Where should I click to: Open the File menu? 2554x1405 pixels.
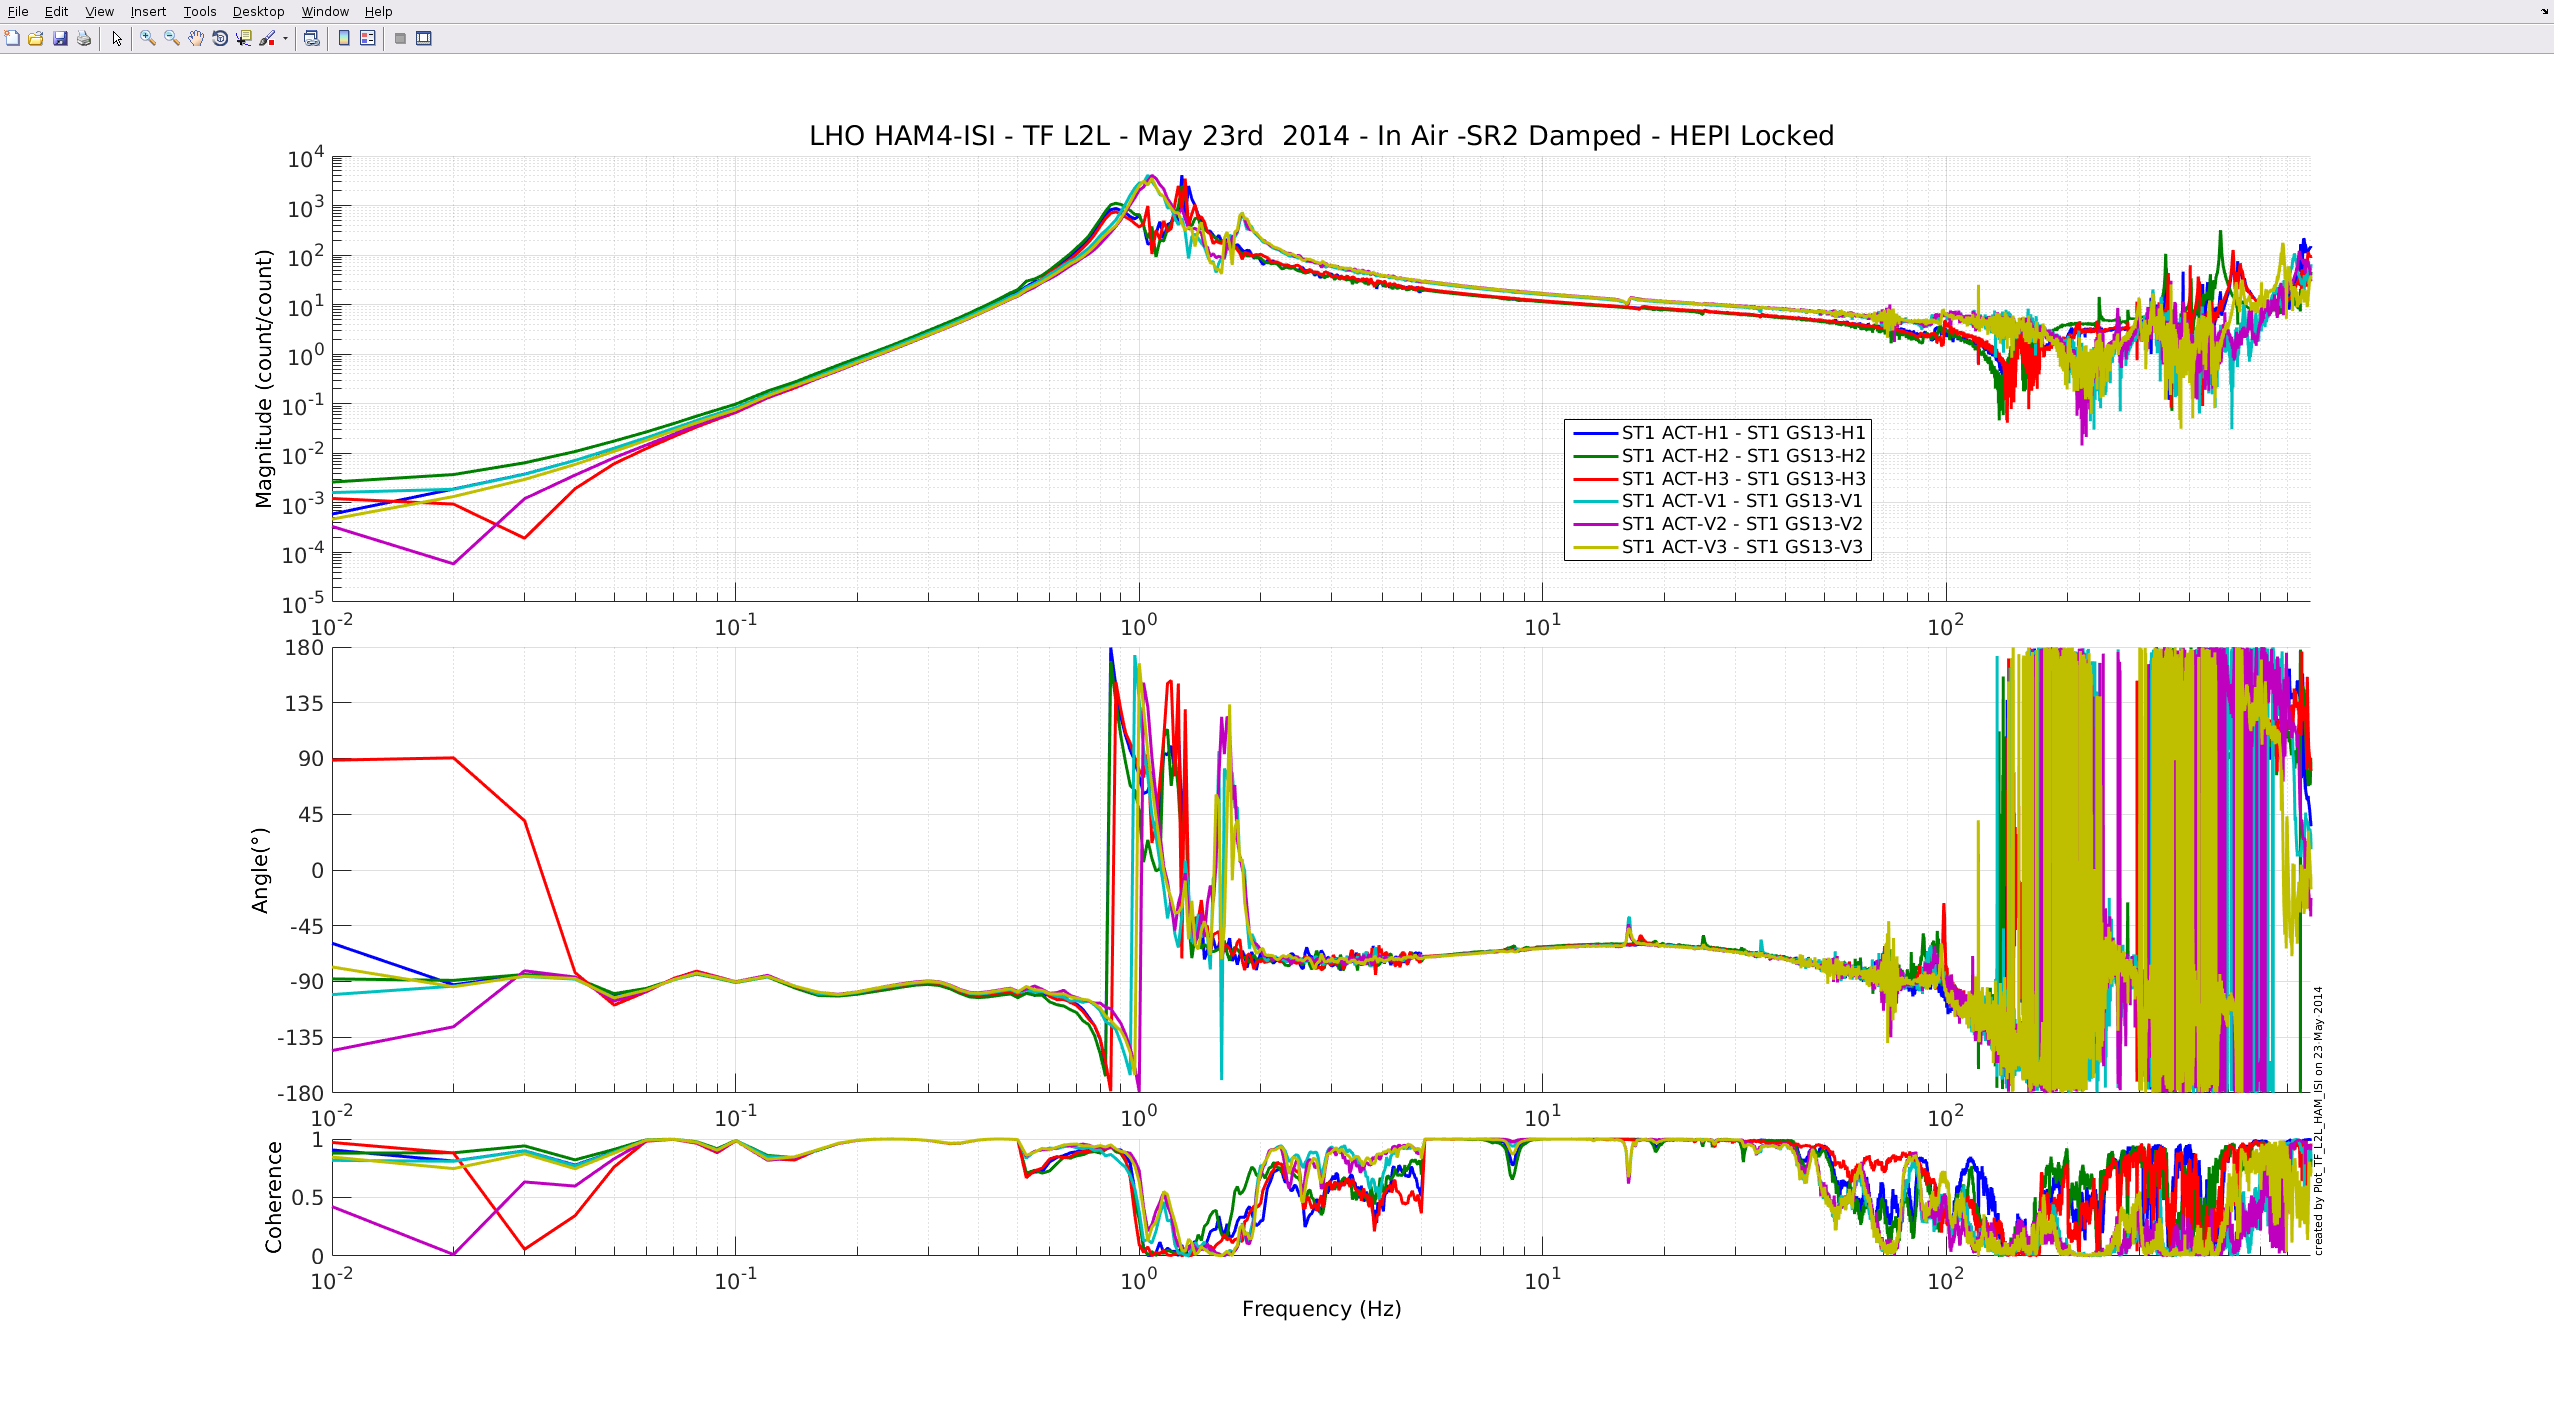click(x=18, y=11)
